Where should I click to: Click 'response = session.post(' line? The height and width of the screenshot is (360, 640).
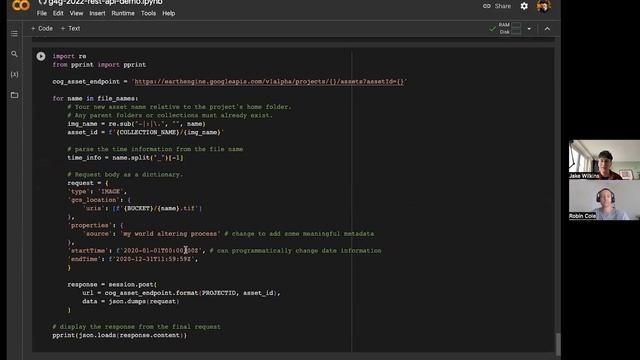click(x=112, y=284)
